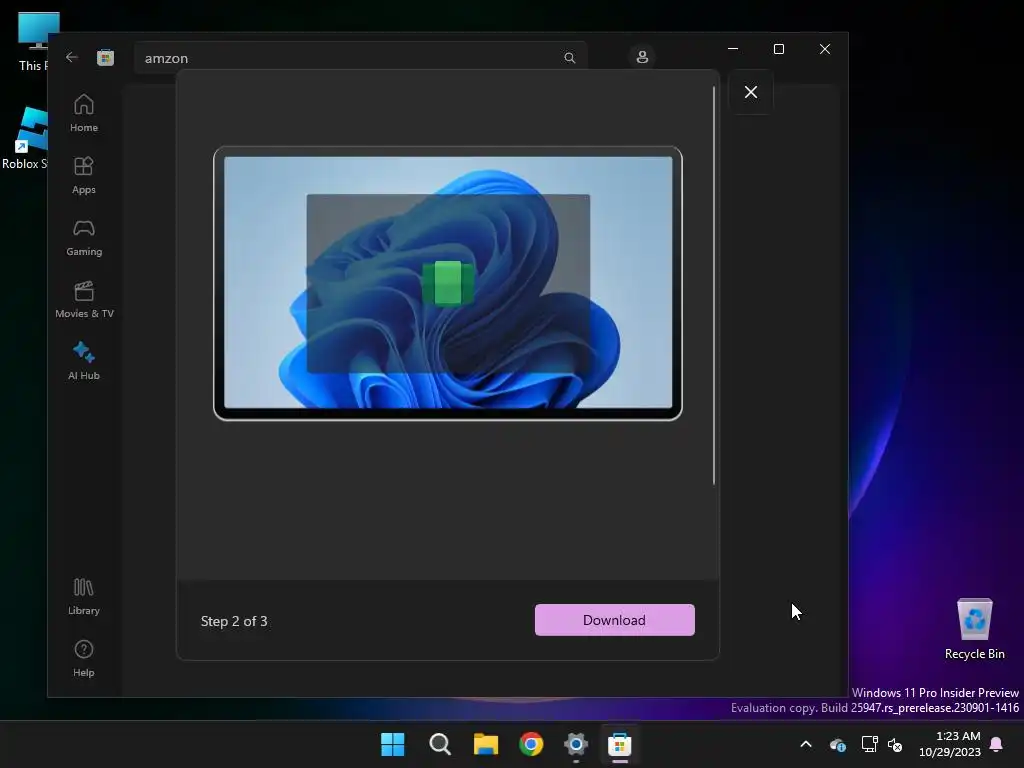The height and width of the screenshot is (768, 1024).
Task: Click the Windows 11 preview image
Action: click(x=448, y=283)
